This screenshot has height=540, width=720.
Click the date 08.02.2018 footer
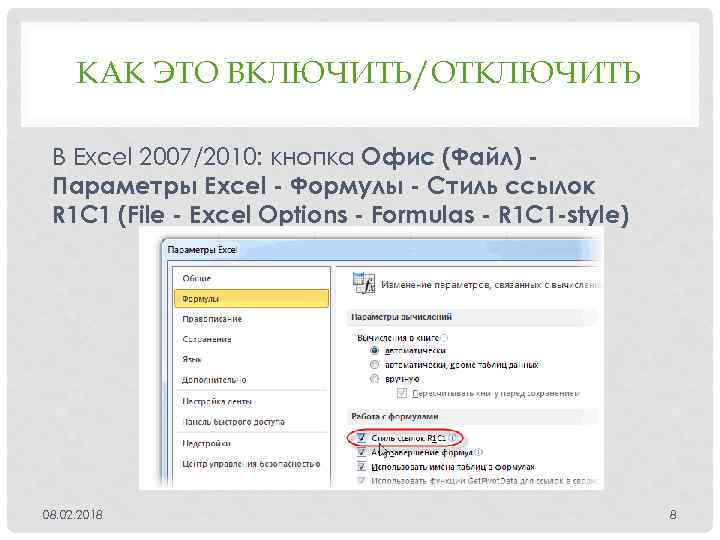pos(73,514)
